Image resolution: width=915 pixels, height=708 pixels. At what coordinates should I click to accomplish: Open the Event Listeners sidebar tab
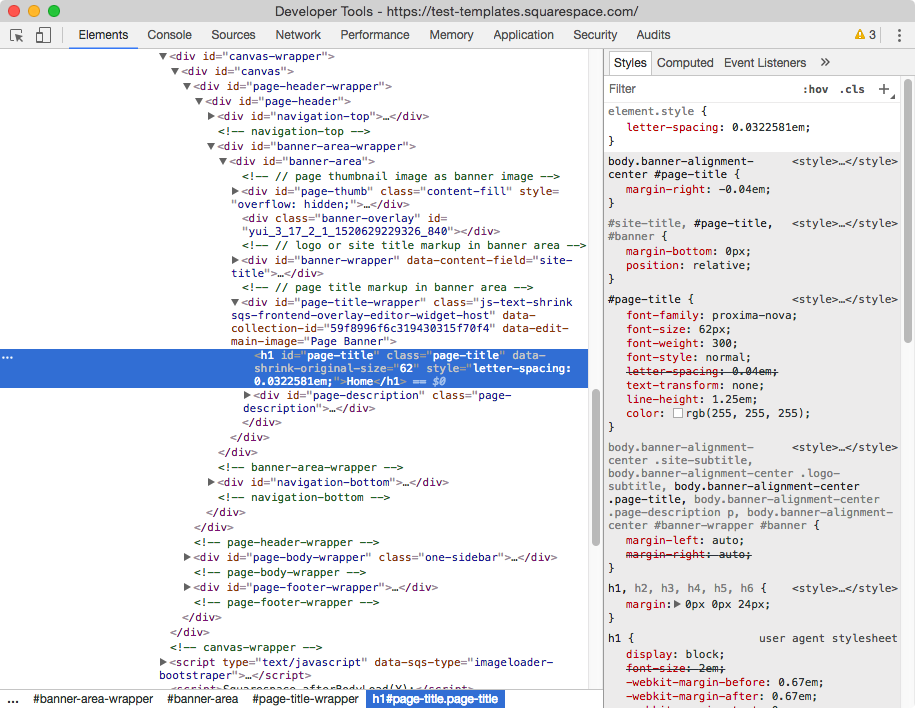tap(764, 63)
